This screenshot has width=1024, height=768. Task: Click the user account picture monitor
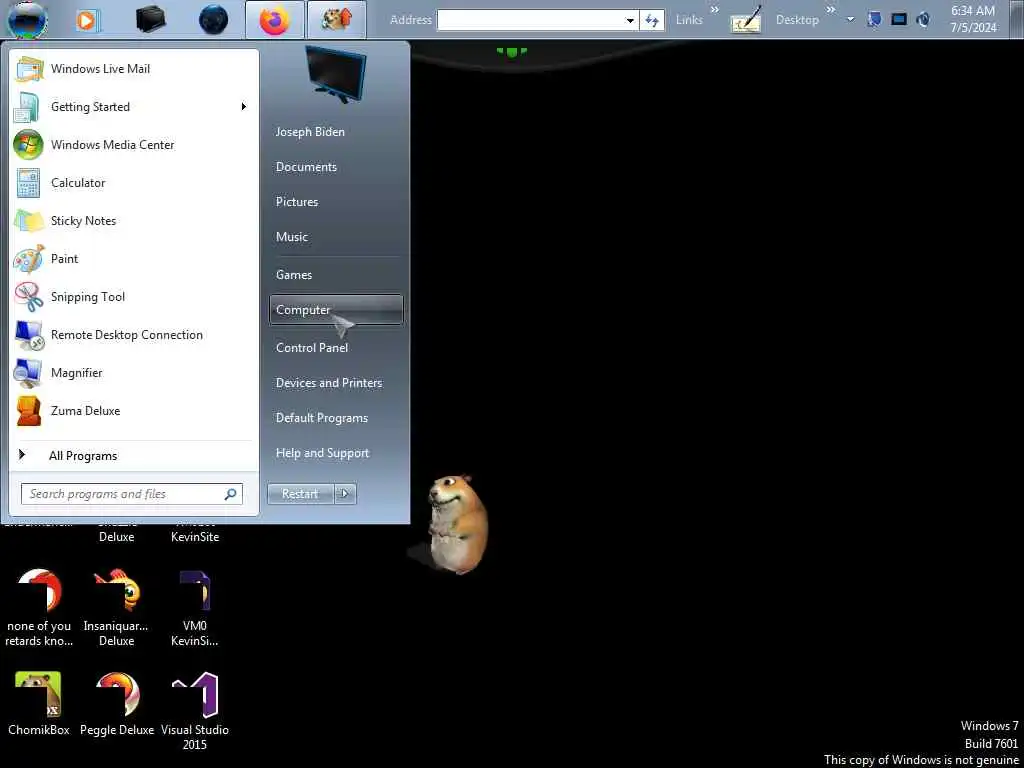tap(336, 74)
